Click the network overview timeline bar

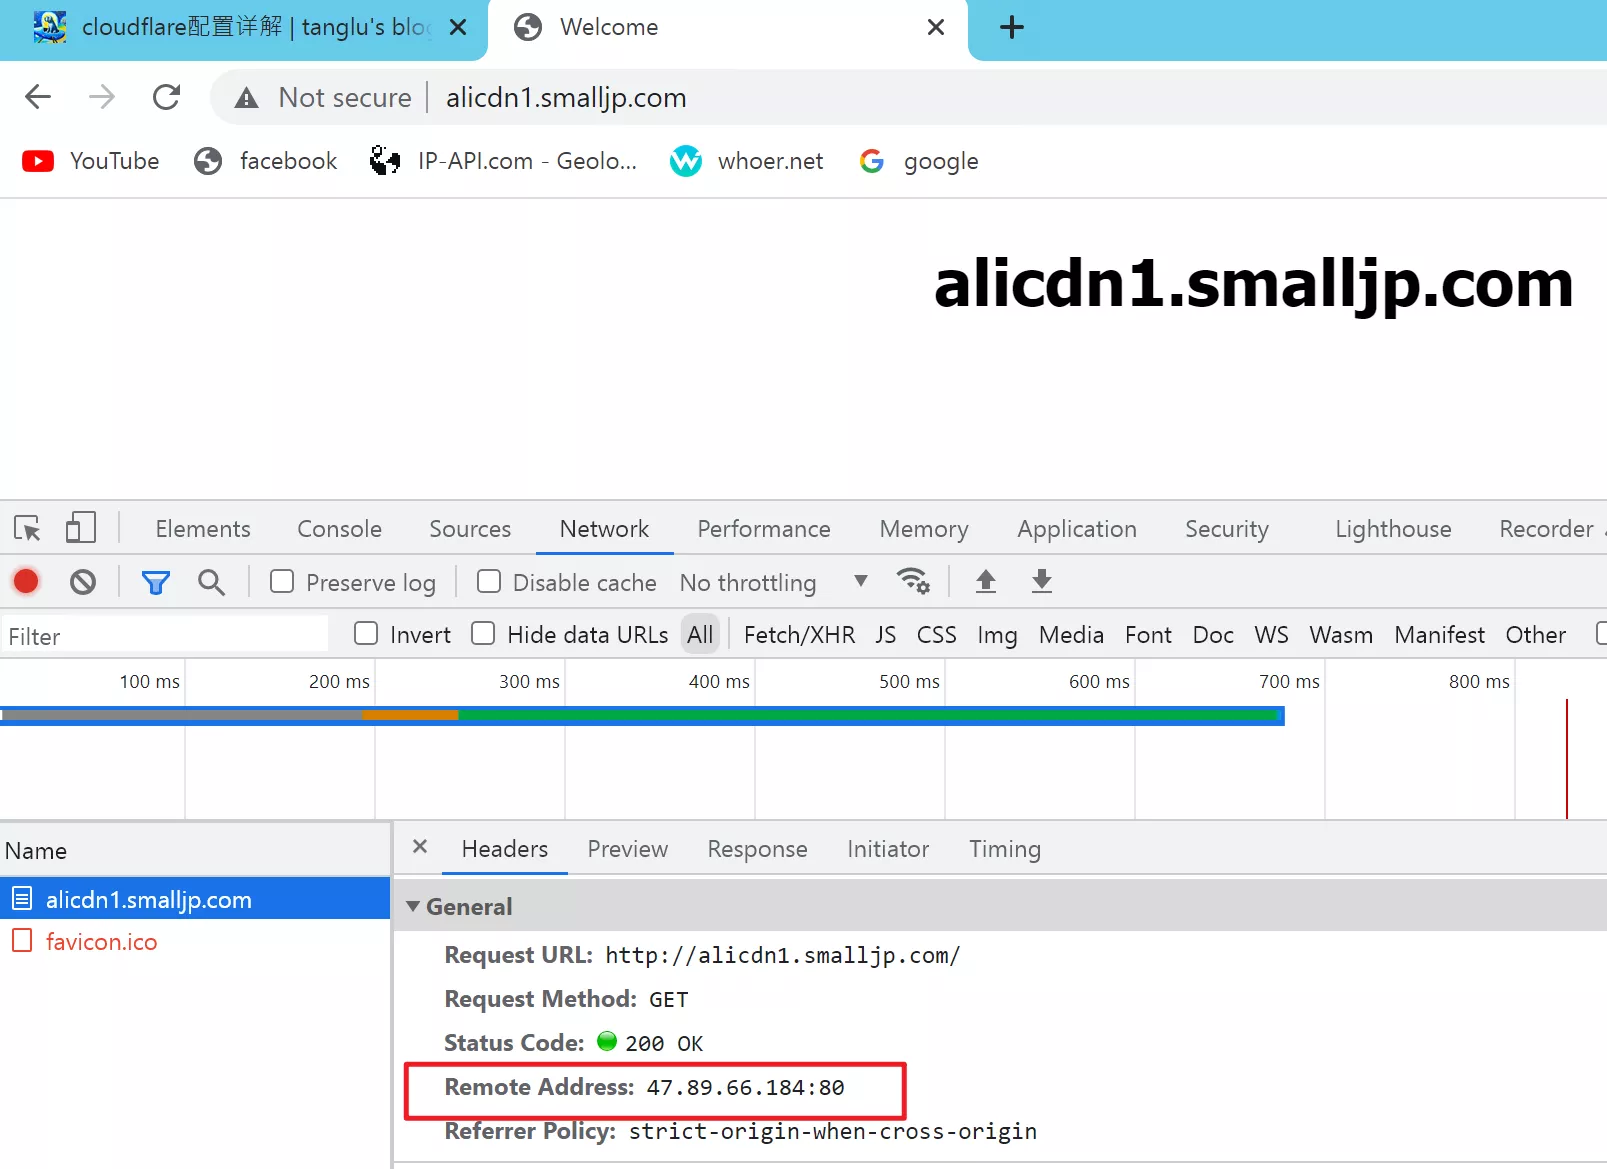pyautogui.click(x=640, y=715)
